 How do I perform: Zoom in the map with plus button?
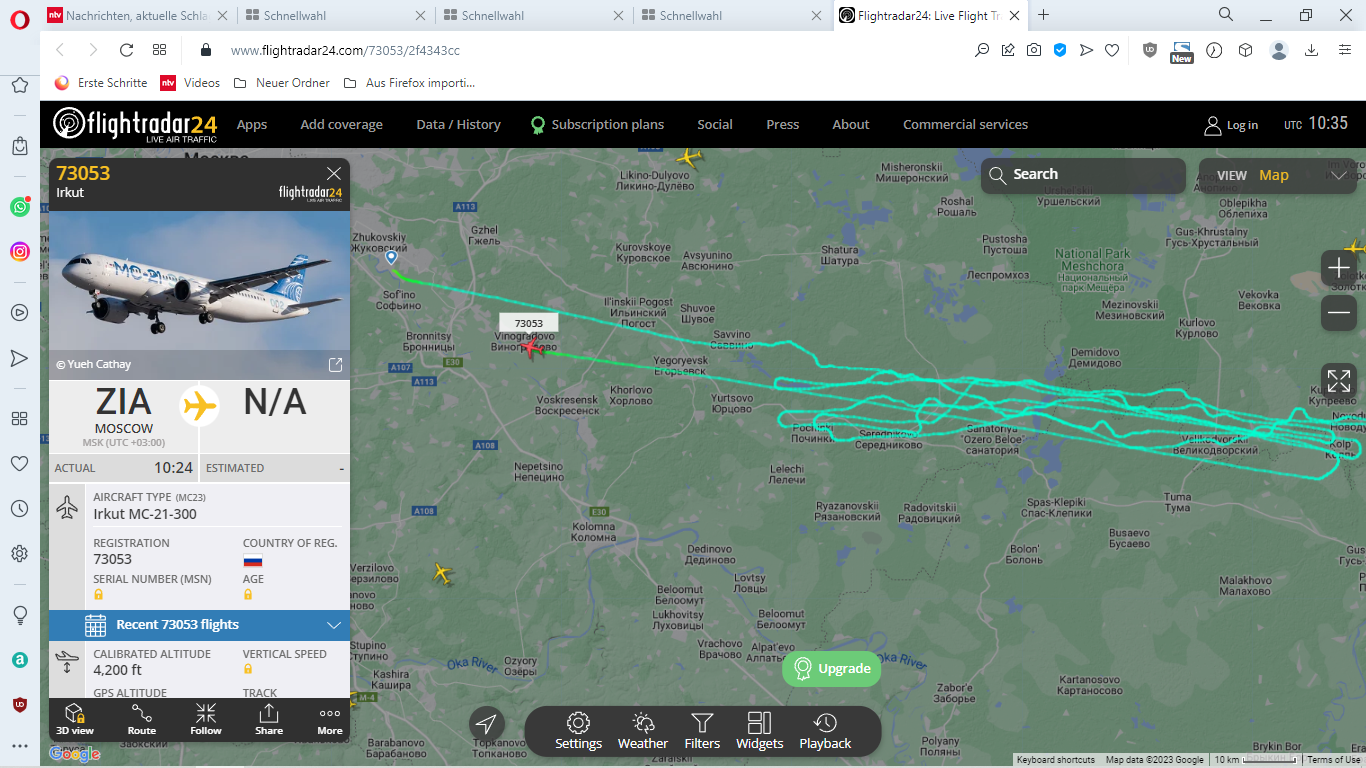tap(1339, 268)
